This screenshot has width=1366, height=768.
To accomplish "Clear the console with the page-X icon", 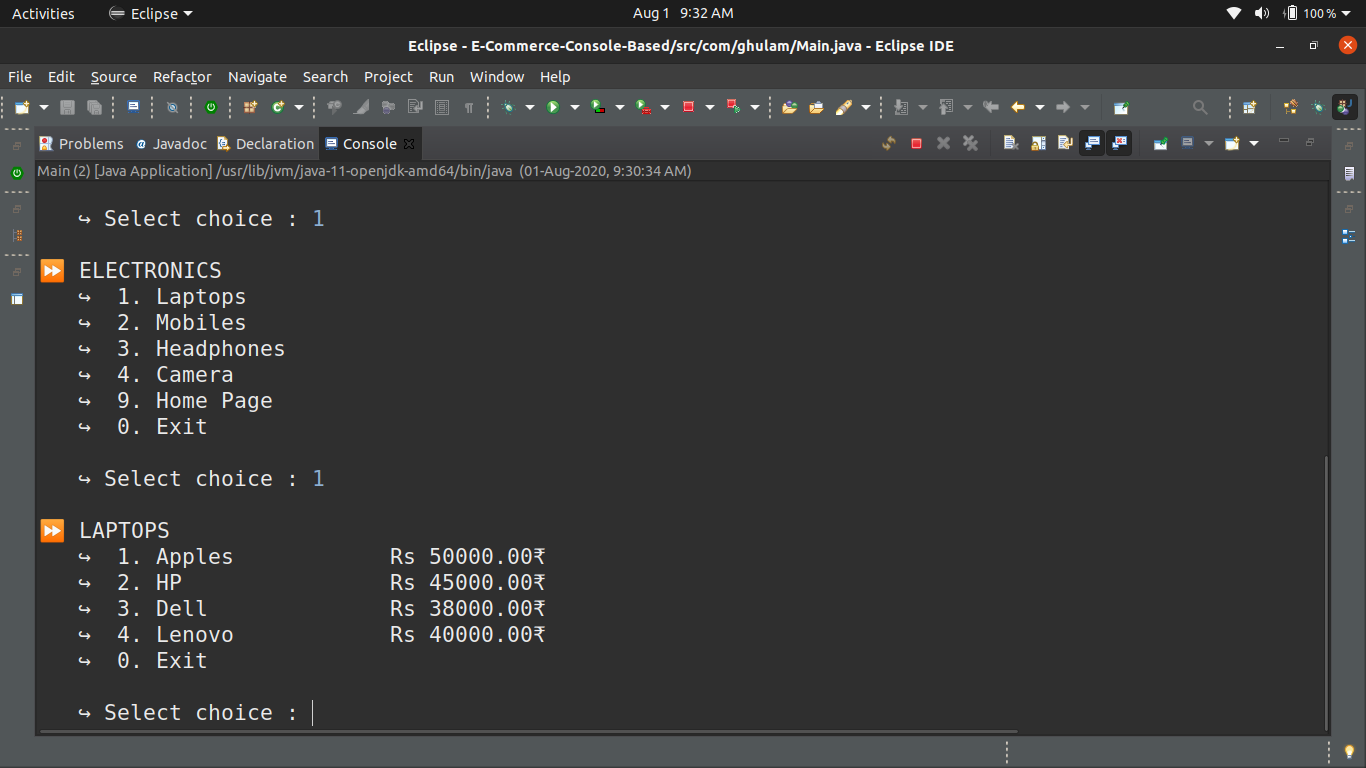I will (x=1011, y=144).
